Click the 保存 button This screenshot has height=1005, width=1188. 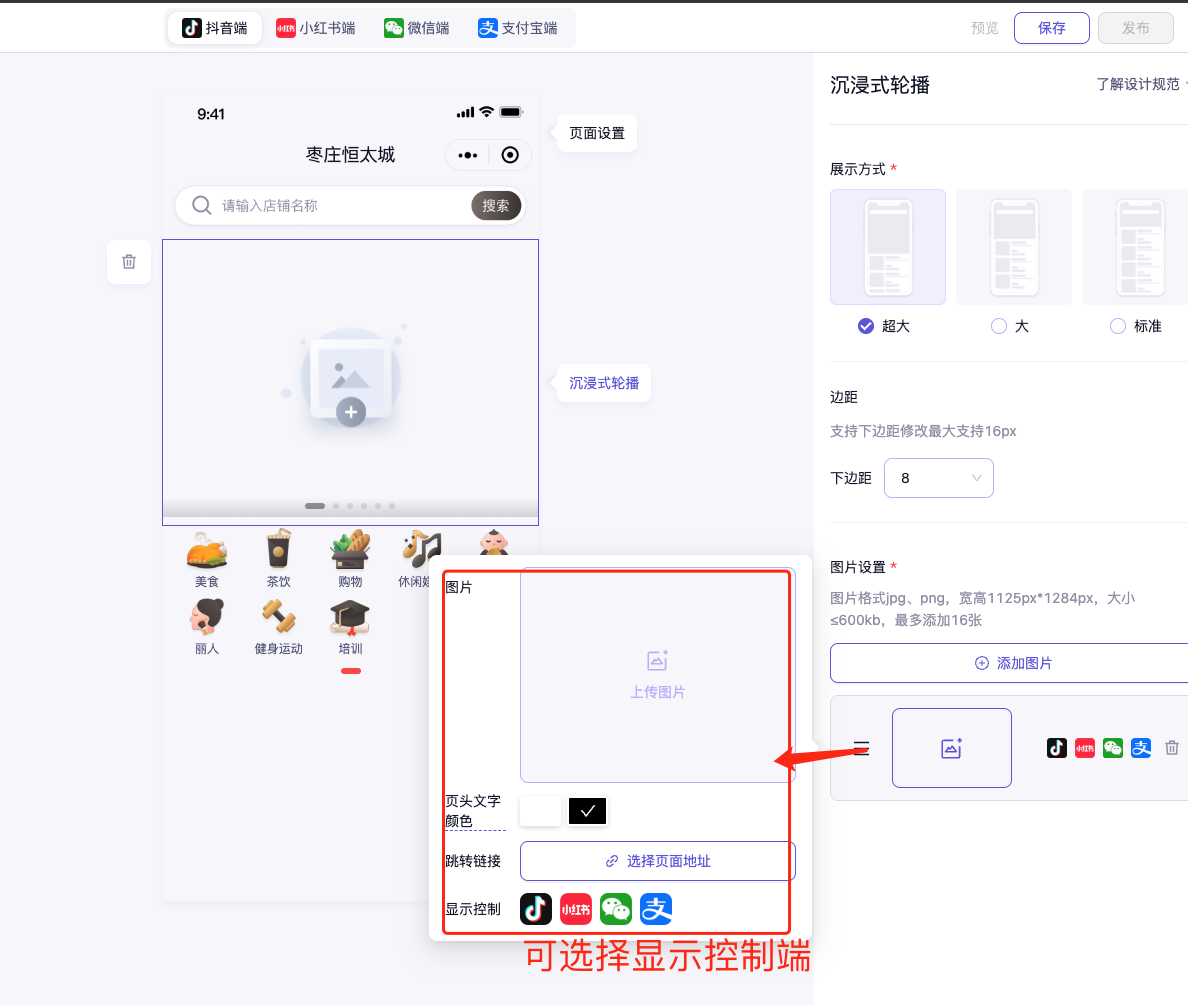coord(1051,28)
